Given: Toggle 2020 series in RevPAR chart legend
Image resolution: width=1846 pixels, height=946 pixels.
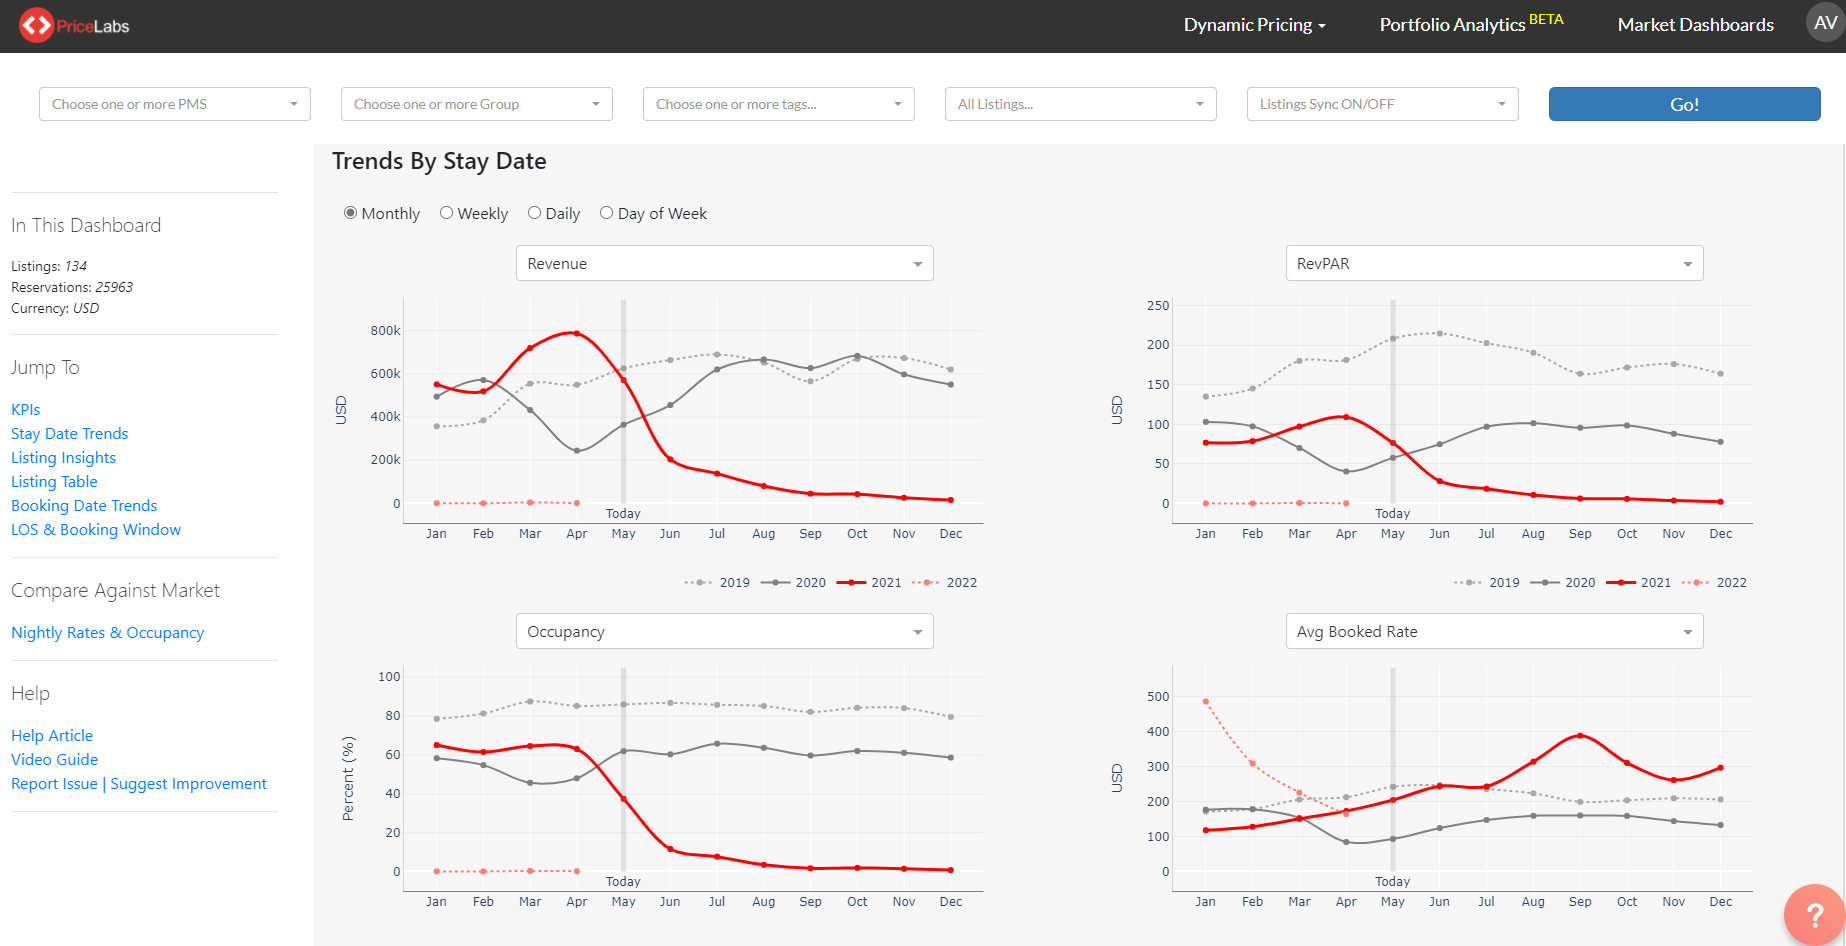Looking at the screenshot, I should point(1563,583).
